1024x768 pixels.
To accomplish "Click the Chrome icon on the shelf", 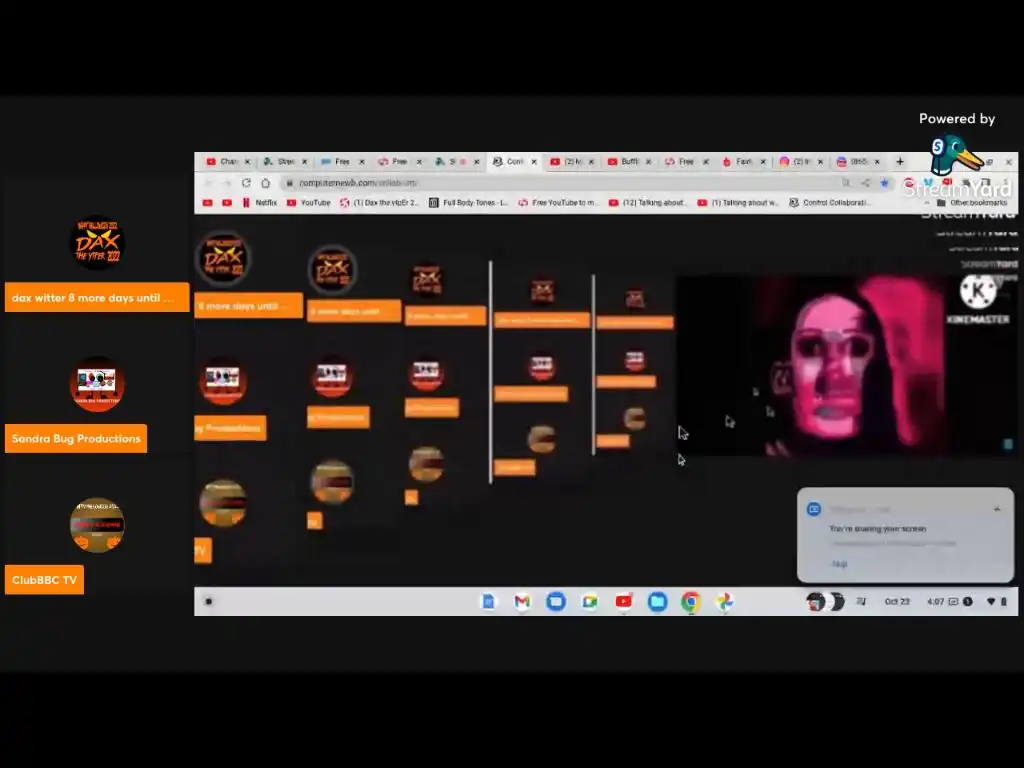I will pyautogui.click(x=691, y=601).
